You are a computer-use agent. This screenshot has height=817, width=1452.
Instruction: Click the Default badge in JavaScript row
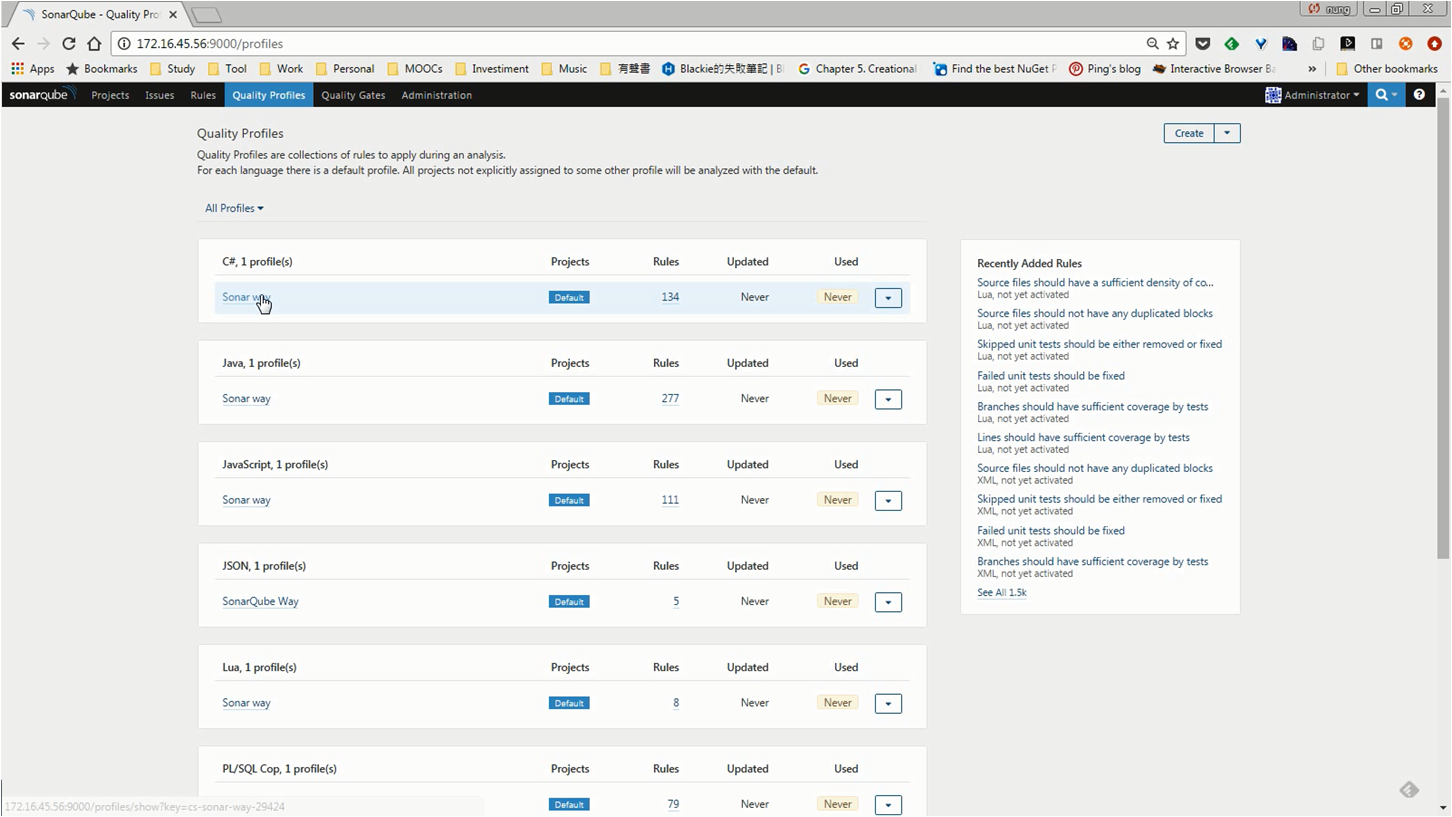569,500
